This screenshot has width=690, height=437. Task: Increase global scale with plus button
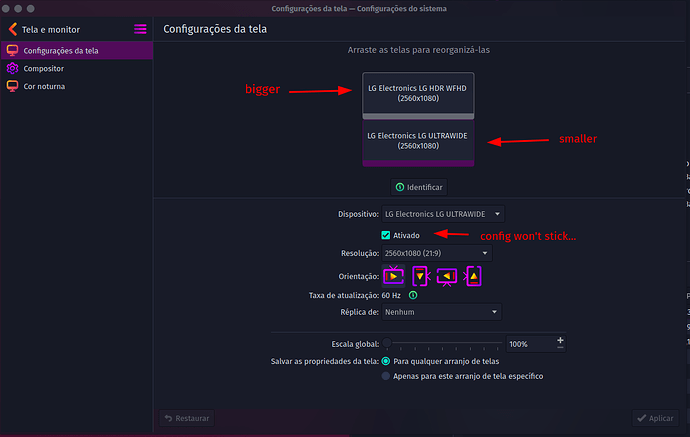point(560,340)
